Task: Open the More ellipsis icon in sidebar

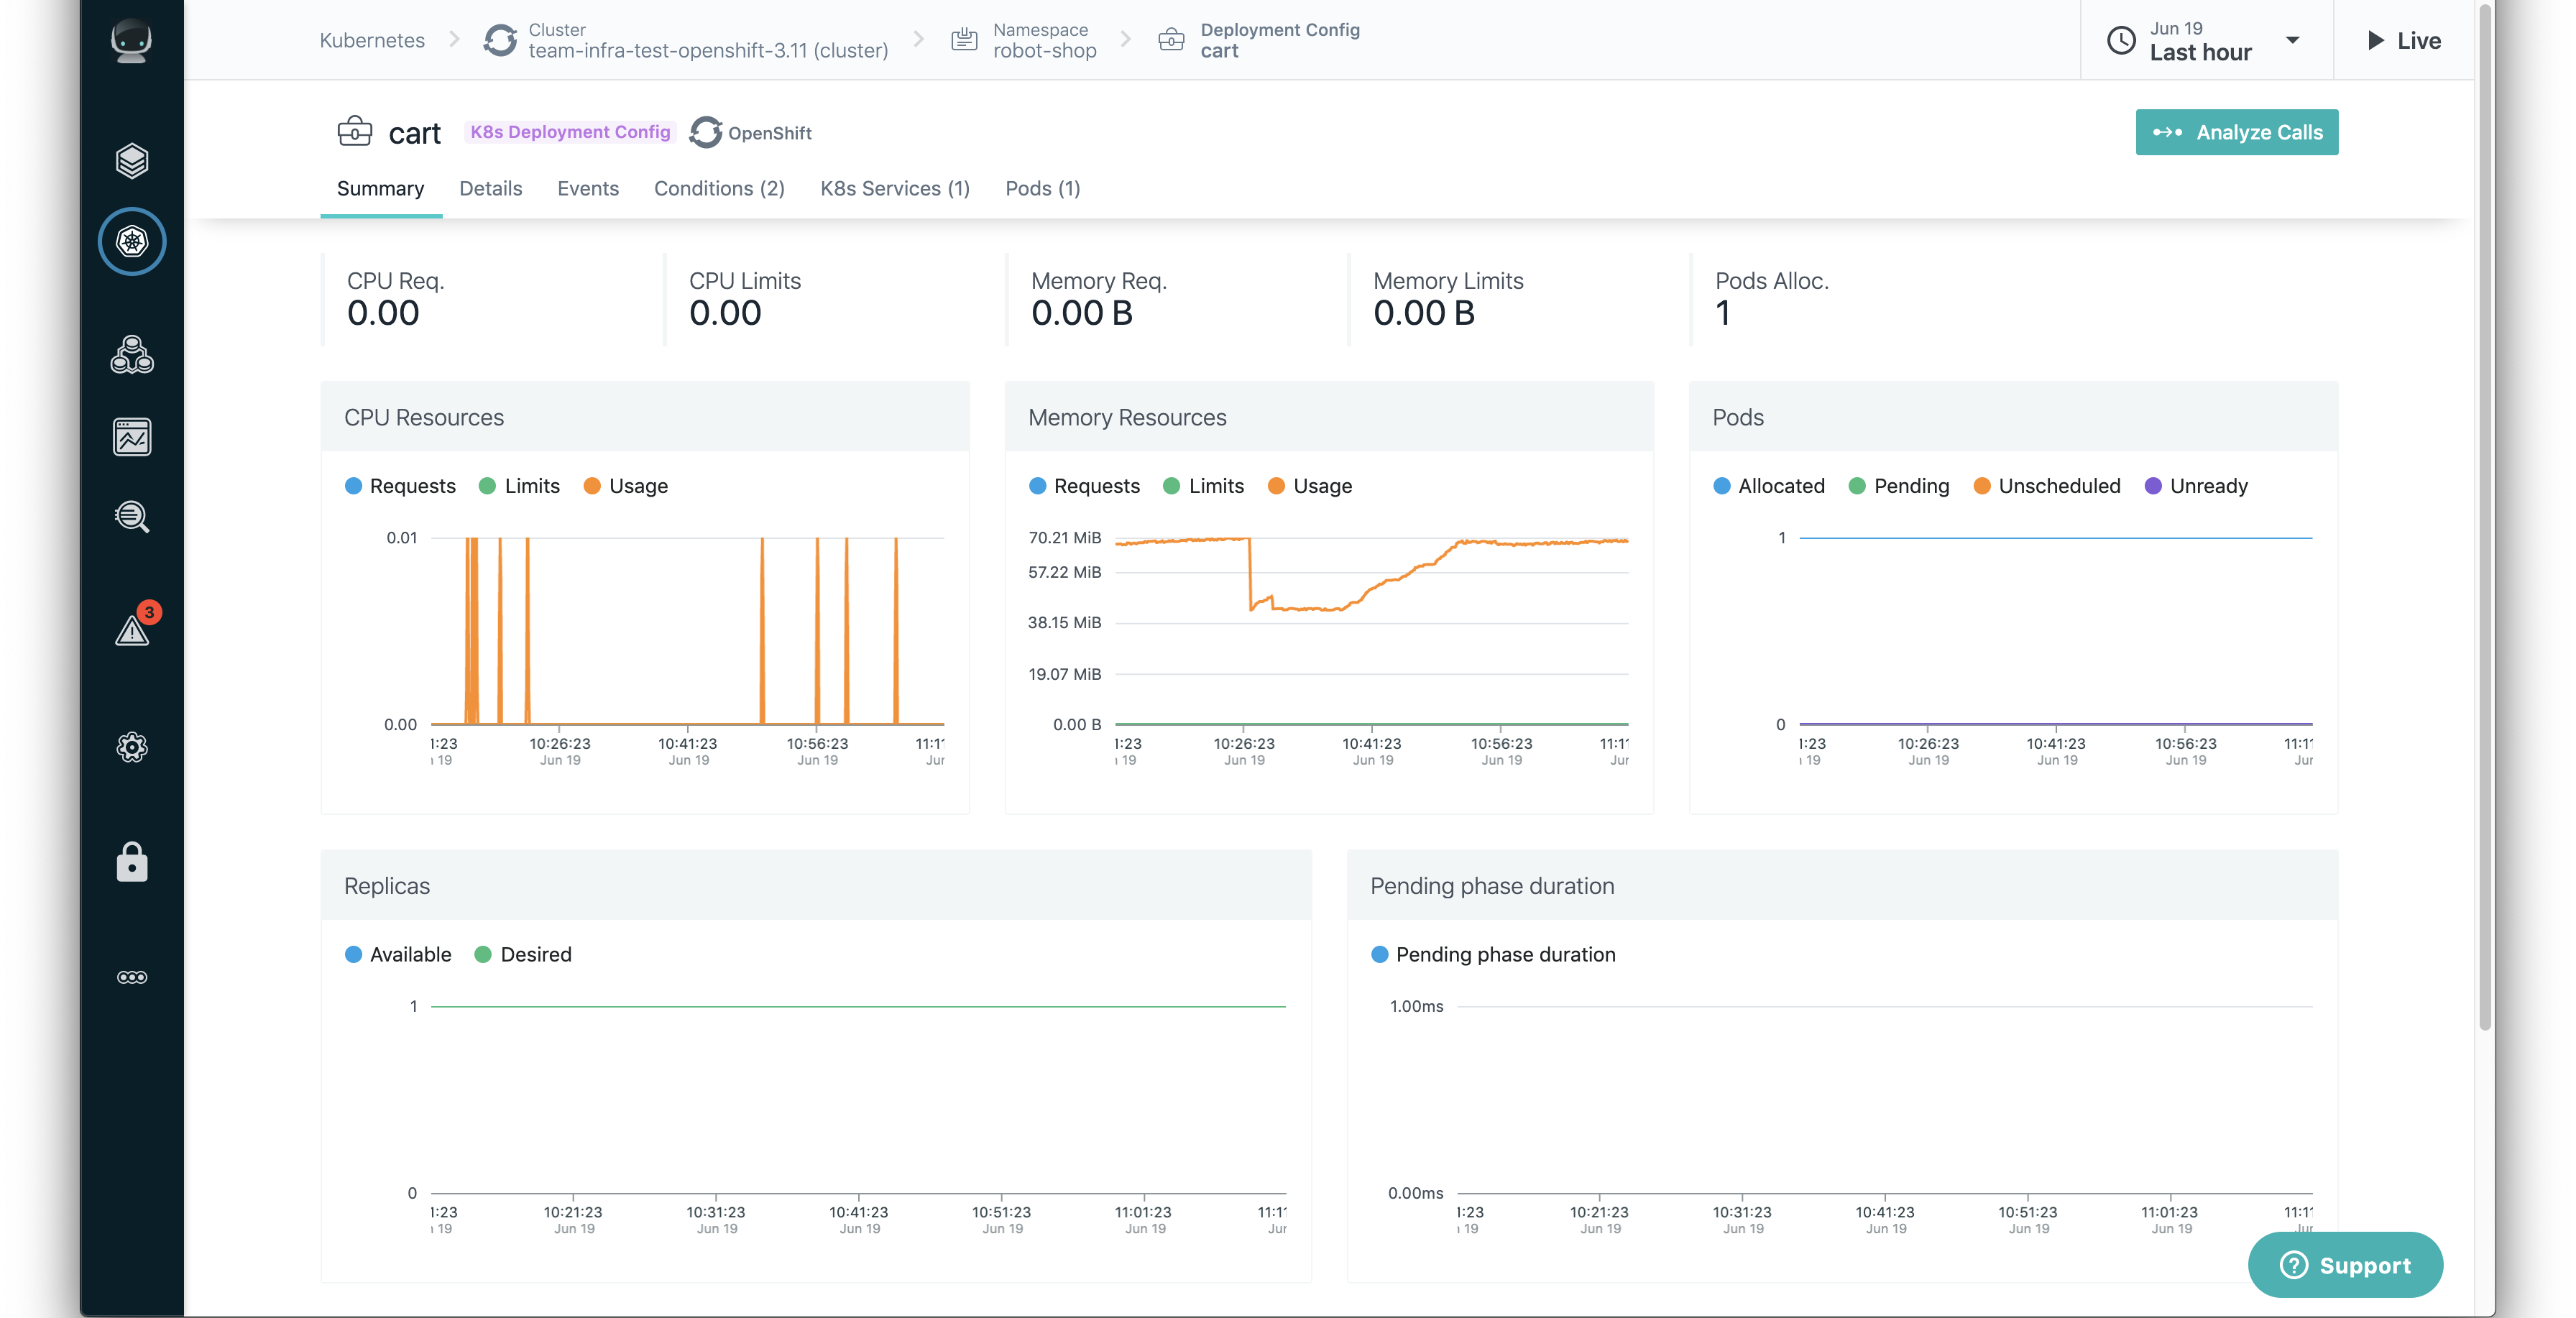Action: (x=131, y=977)
